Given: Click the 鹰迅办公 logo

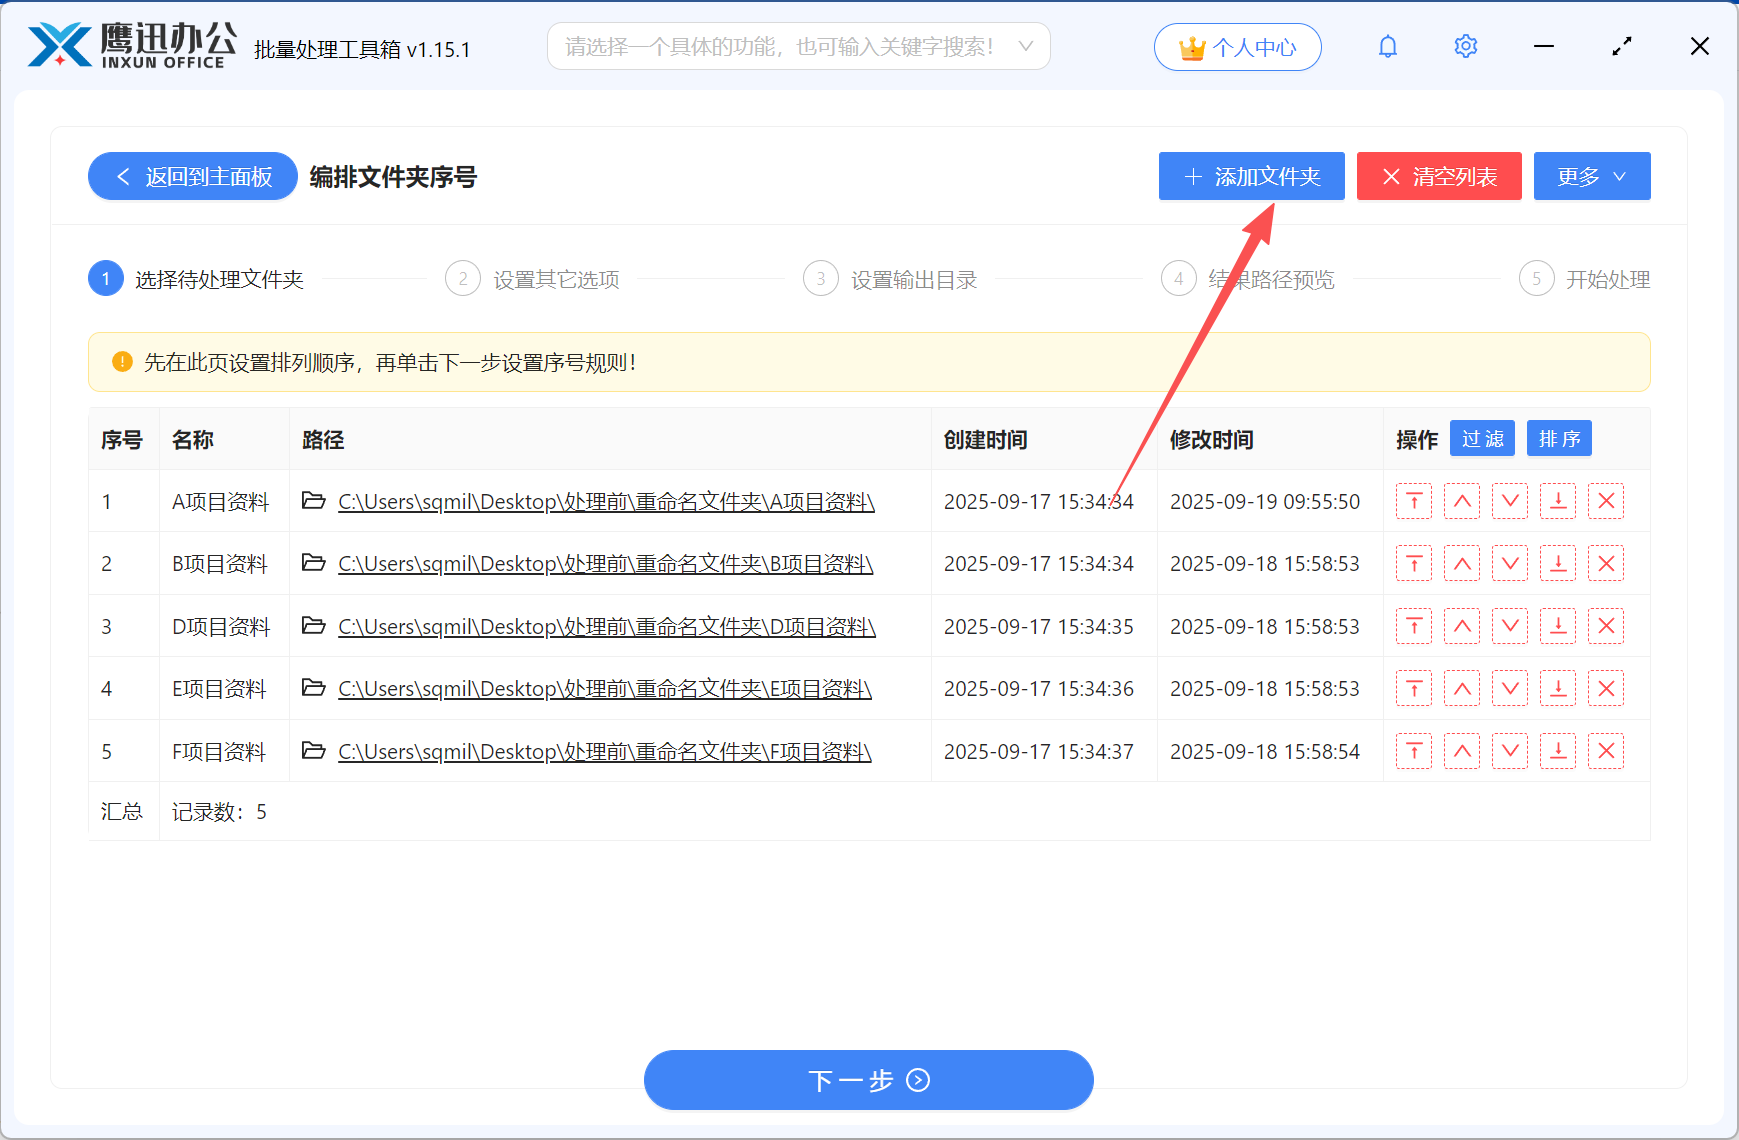Looking at the screenshot, I should 128,44.
